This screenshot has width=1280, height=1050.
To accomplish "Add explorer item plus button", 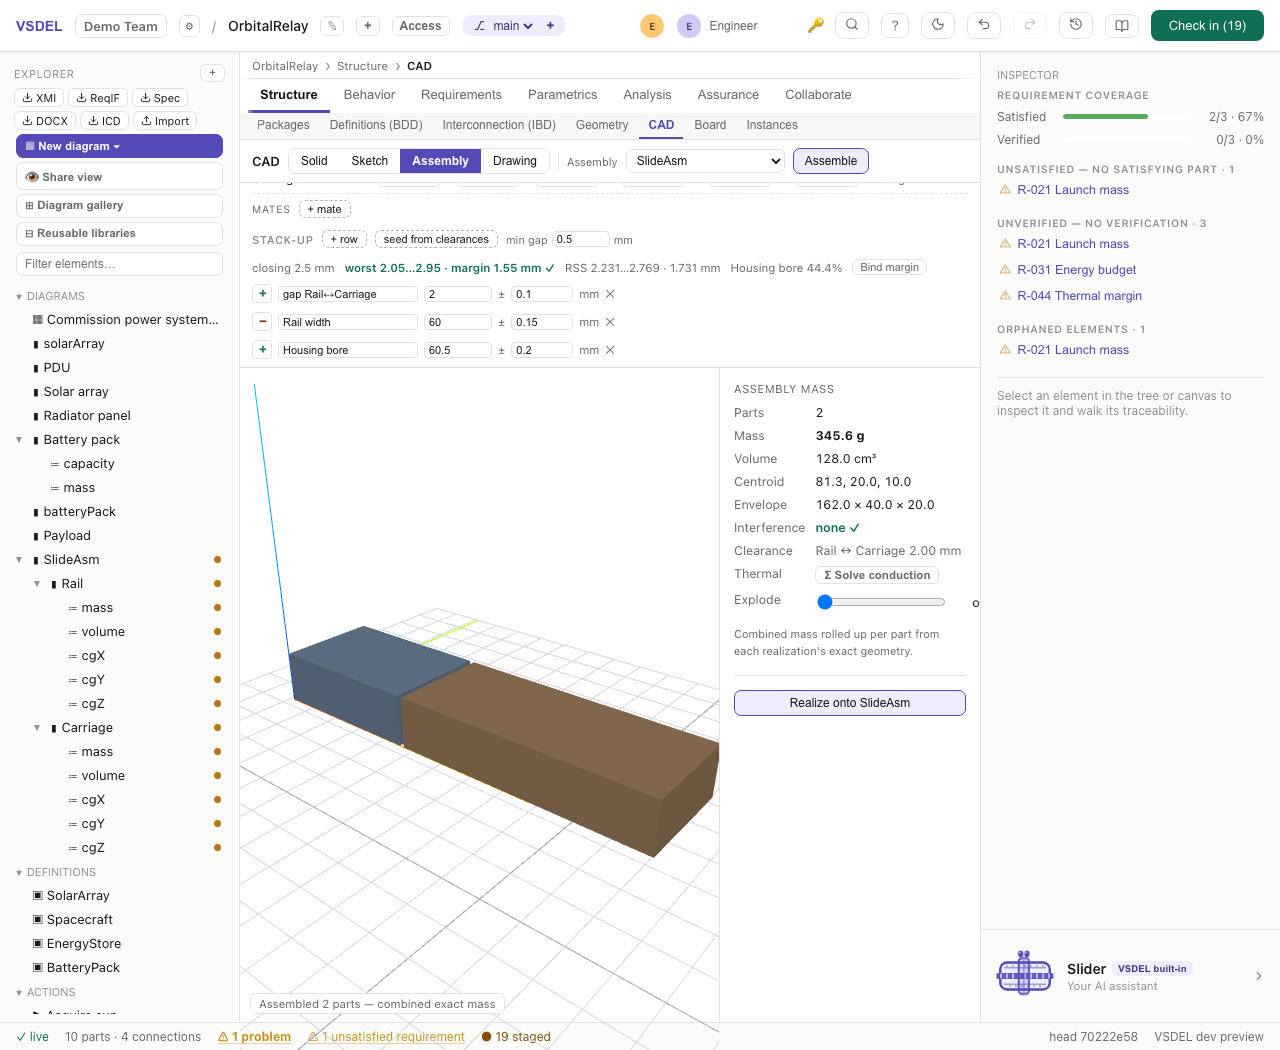I will click(212, 73).
